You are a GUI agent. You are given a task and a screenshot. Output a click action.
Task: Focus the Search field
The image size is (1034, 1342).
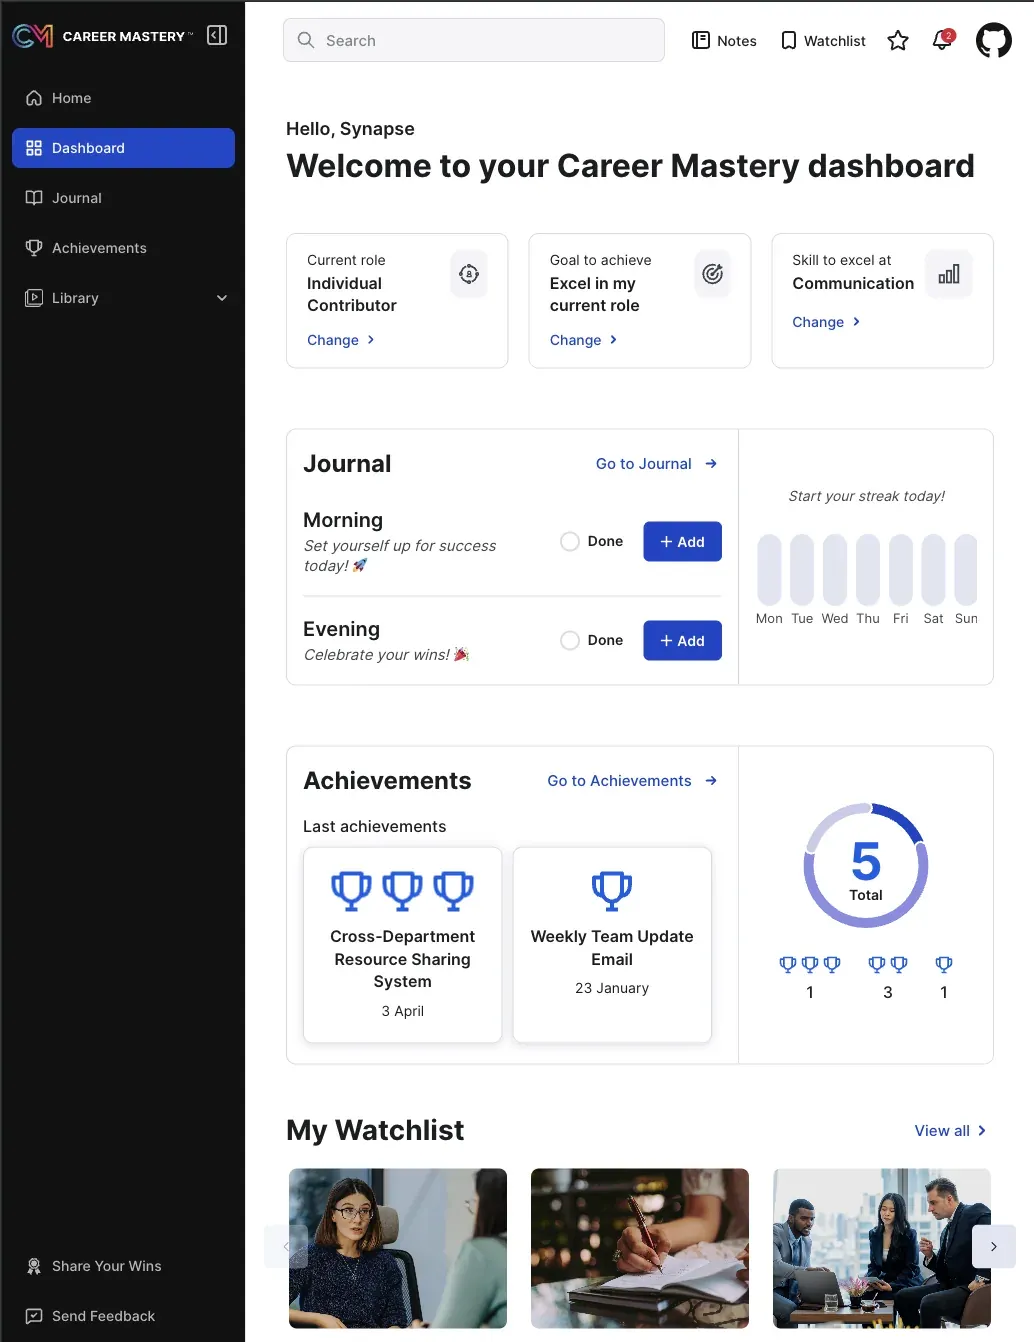474,40
